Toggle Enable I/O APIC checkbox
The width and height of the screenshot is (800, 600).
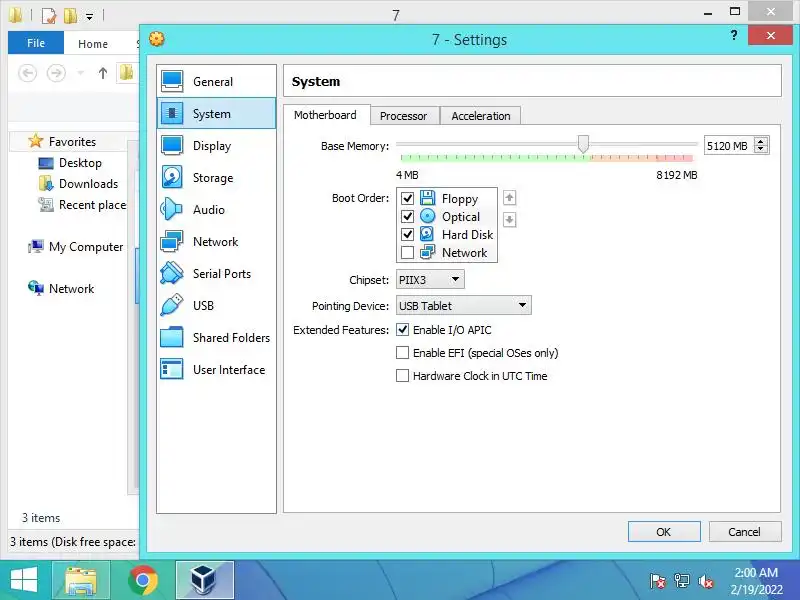pos(403,330)
